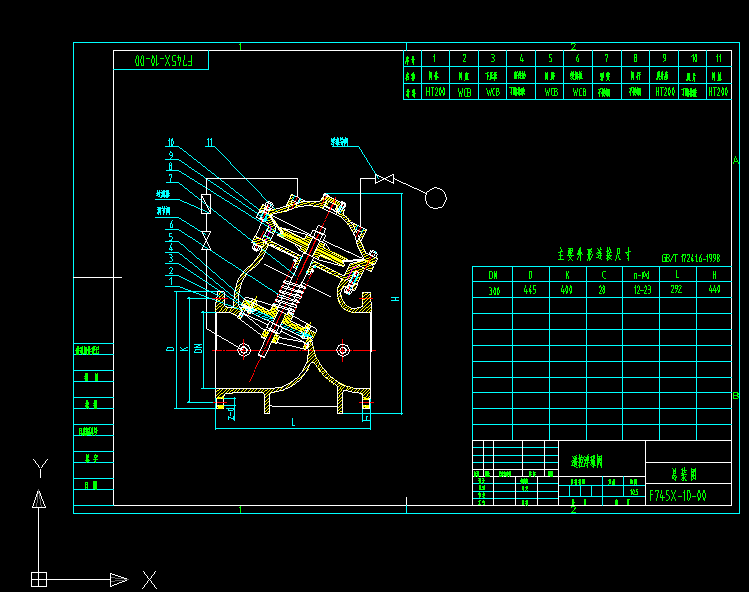Click zone marker A on the right border
Viewport: 749px width, 592px height.
pos(736,160)
